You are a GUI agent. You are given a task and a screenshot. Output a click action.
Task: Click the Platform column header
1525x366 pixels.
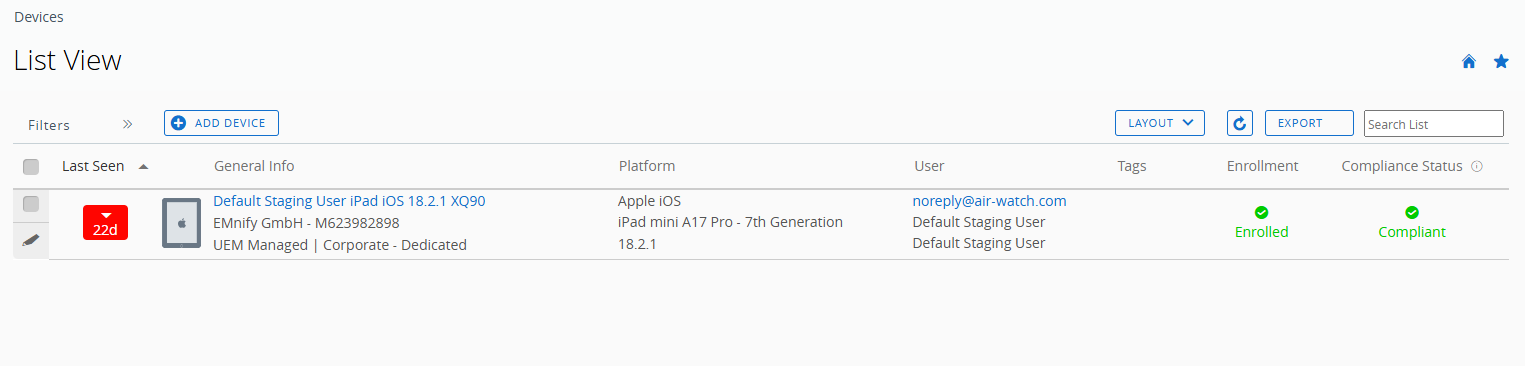(x=646, y=166)
